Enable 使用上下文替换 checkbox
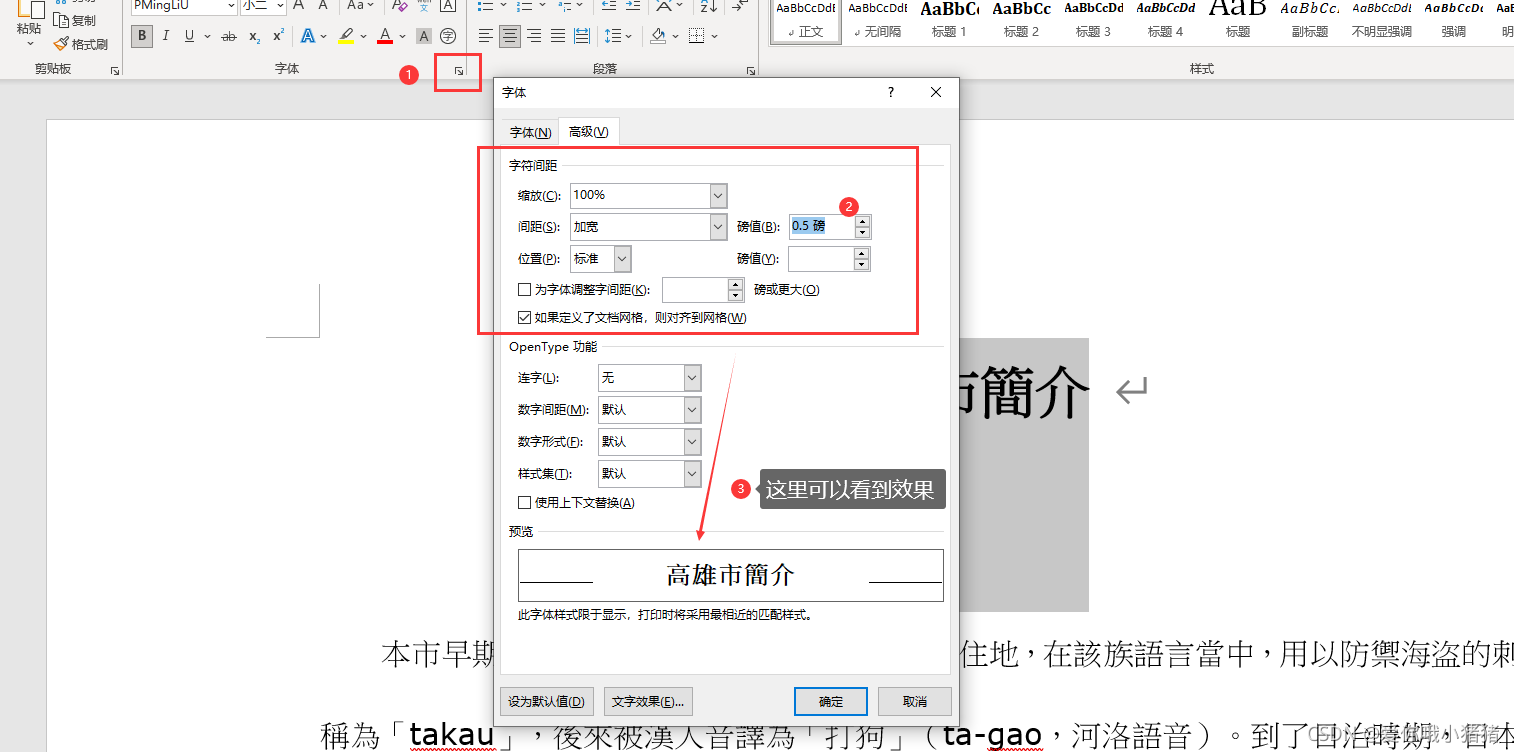This screenshot has width=1514, height=752. click(x=525, y=502)
